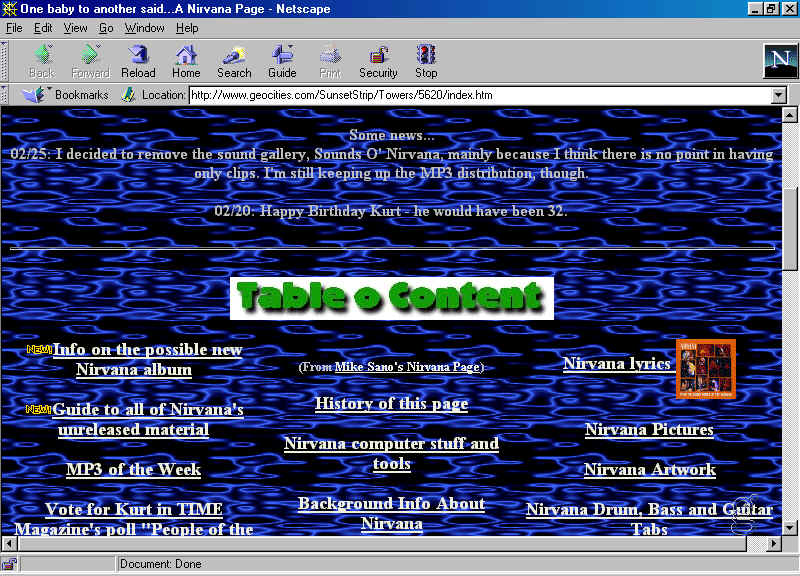Open the View menu

coord(76,28)
